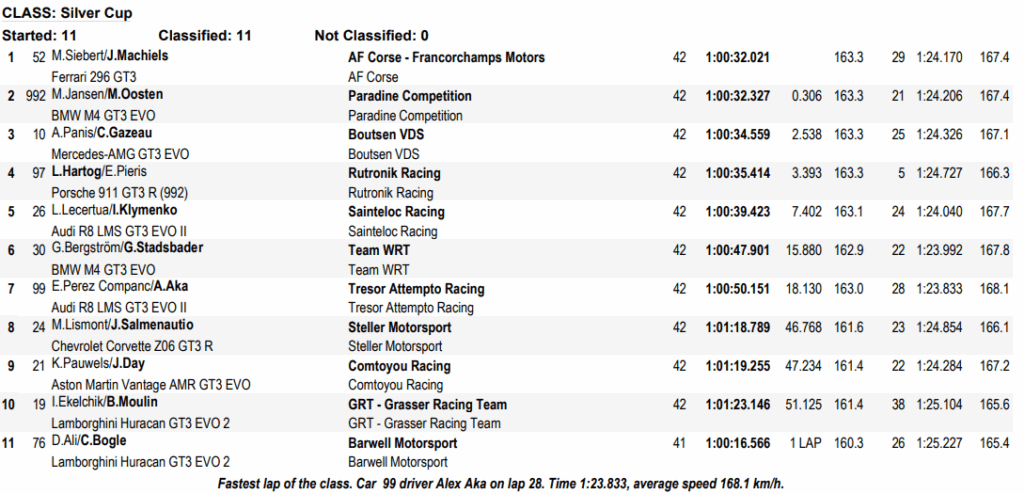Select car number 992 in second row

pyautogui.click(x=35, y=96)
